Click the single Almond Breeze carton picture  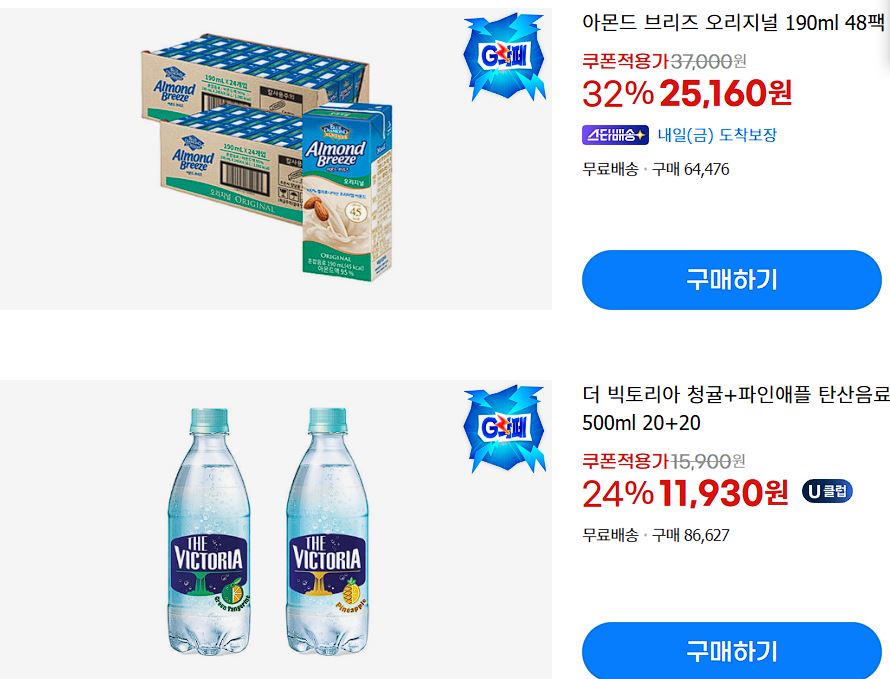pos(346,192)
